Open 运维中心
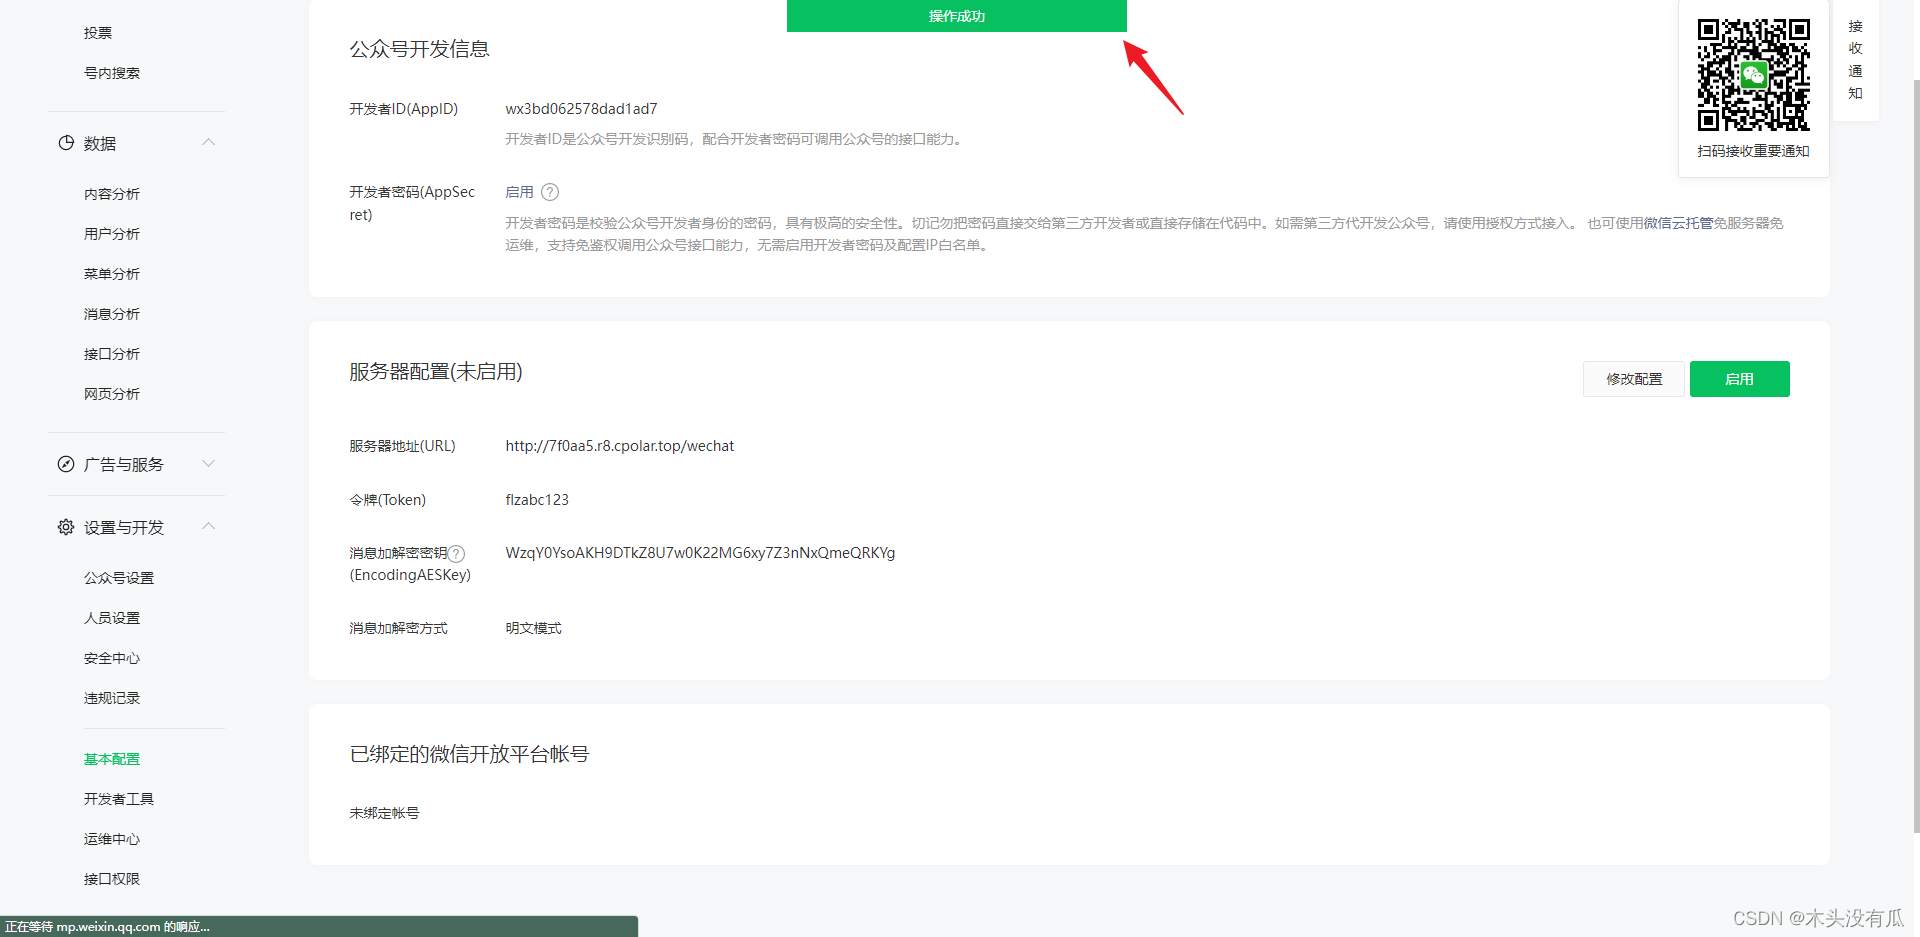This screenshot has height=937, width=1920. [x=112, y=839]
